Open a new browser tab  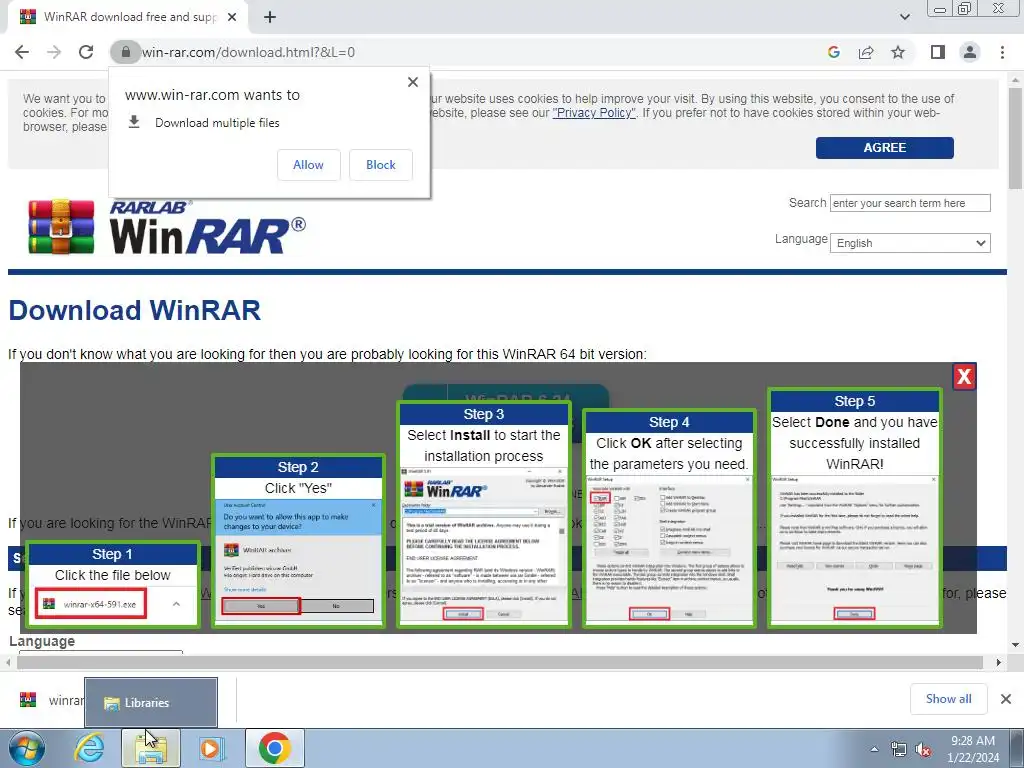tap(270, 17)
